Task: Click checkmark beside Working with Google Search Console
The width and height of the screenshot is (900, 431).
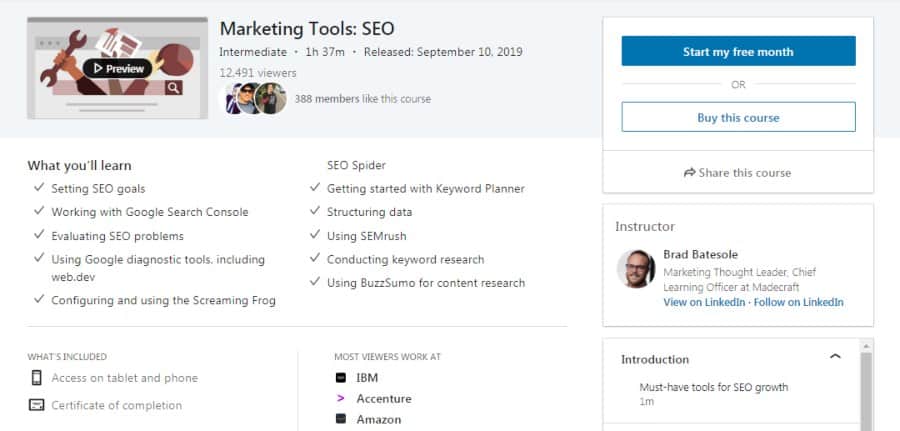Action: [39, 211]
